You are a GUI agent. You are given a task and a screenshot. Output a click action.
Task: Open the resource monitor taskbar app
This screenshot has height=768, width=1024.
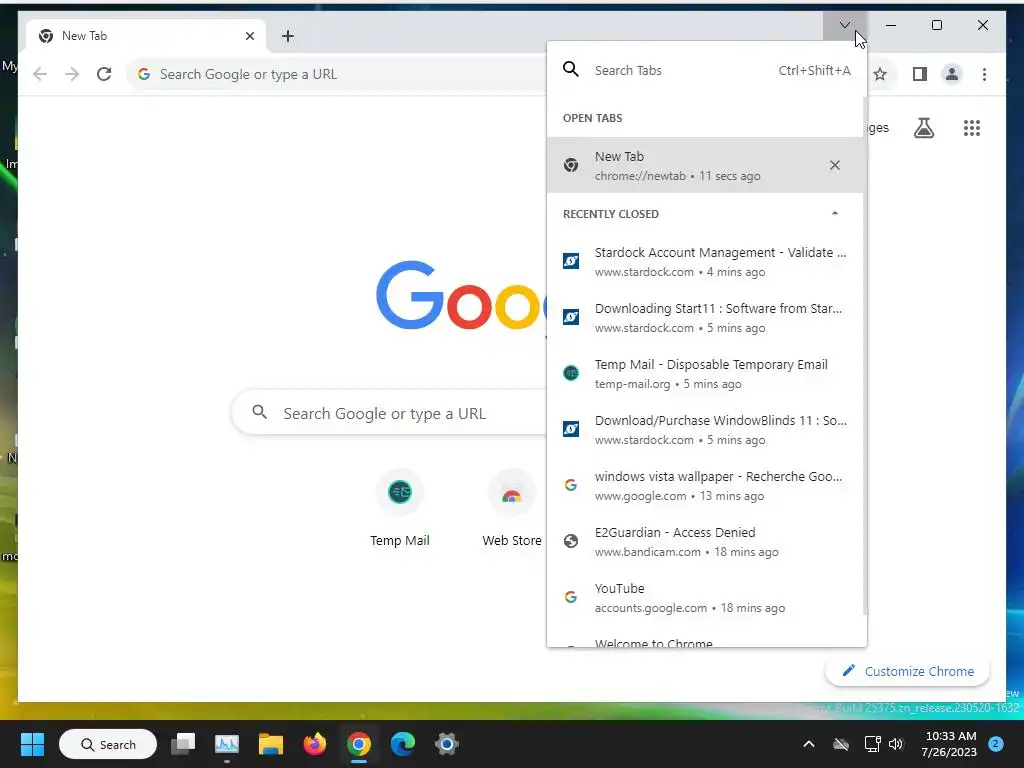point(227,744)
